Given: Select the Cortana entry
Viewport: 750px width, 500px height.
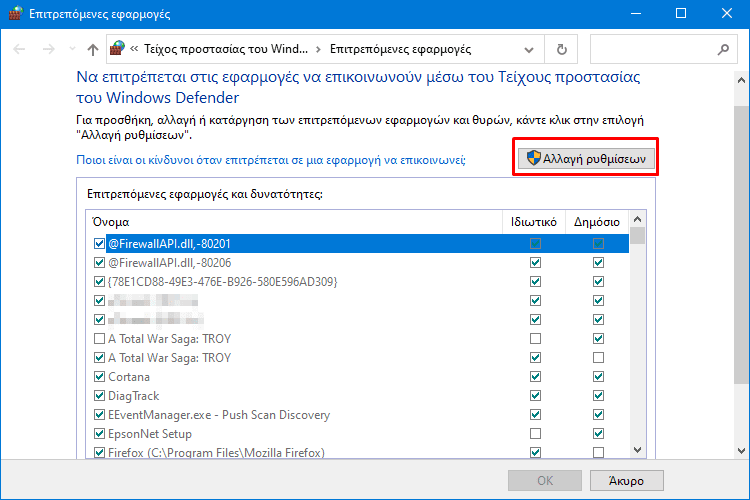Looking at the screenshot, I should pos(358,377).
